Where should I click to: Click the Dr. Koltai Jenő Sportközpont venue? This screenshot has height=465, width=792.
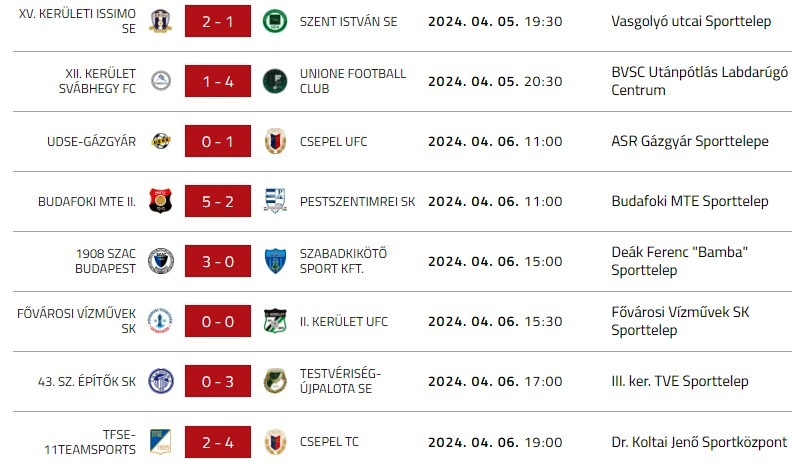tap(699, 441)
